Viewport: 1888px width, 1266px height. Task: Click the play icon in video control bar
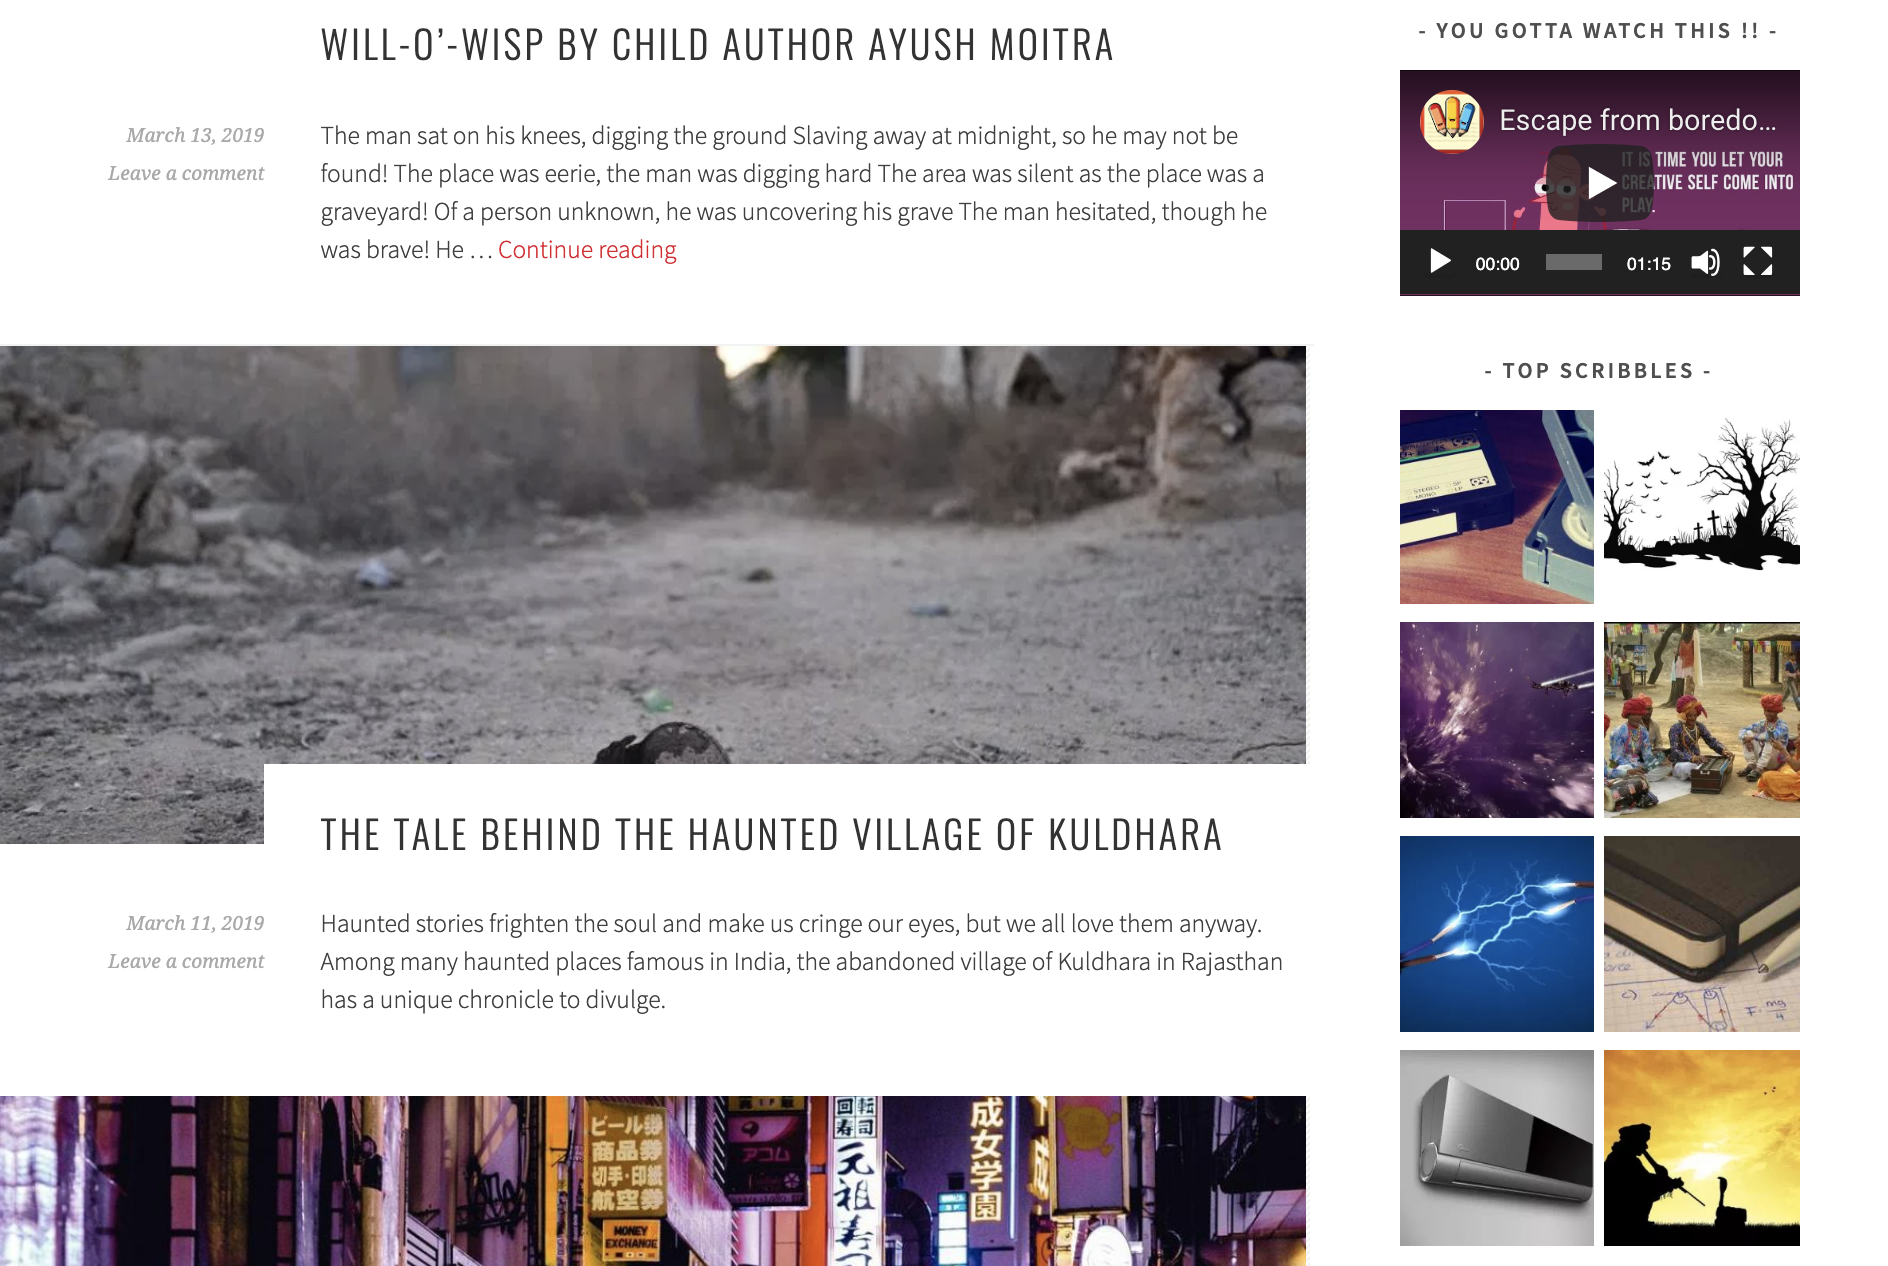(x=1440, y=262)
